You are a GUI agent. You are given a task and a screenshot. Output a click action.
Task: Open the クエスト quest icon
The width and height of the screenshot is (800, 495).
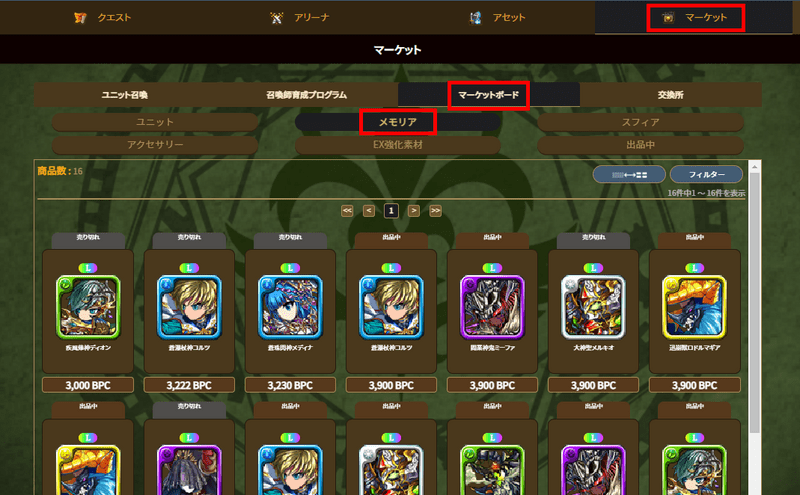pyautogui.click(x=80, y=18)
